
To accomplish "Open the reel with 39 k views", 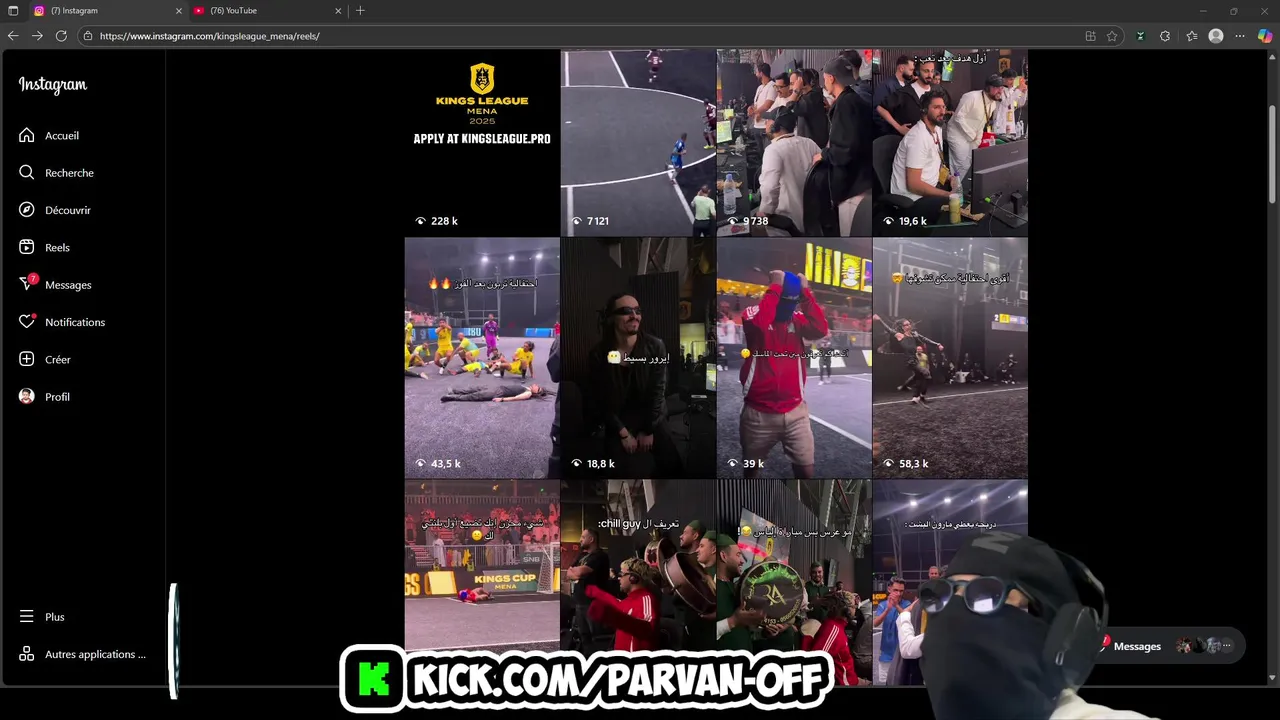I will [794, 358].
